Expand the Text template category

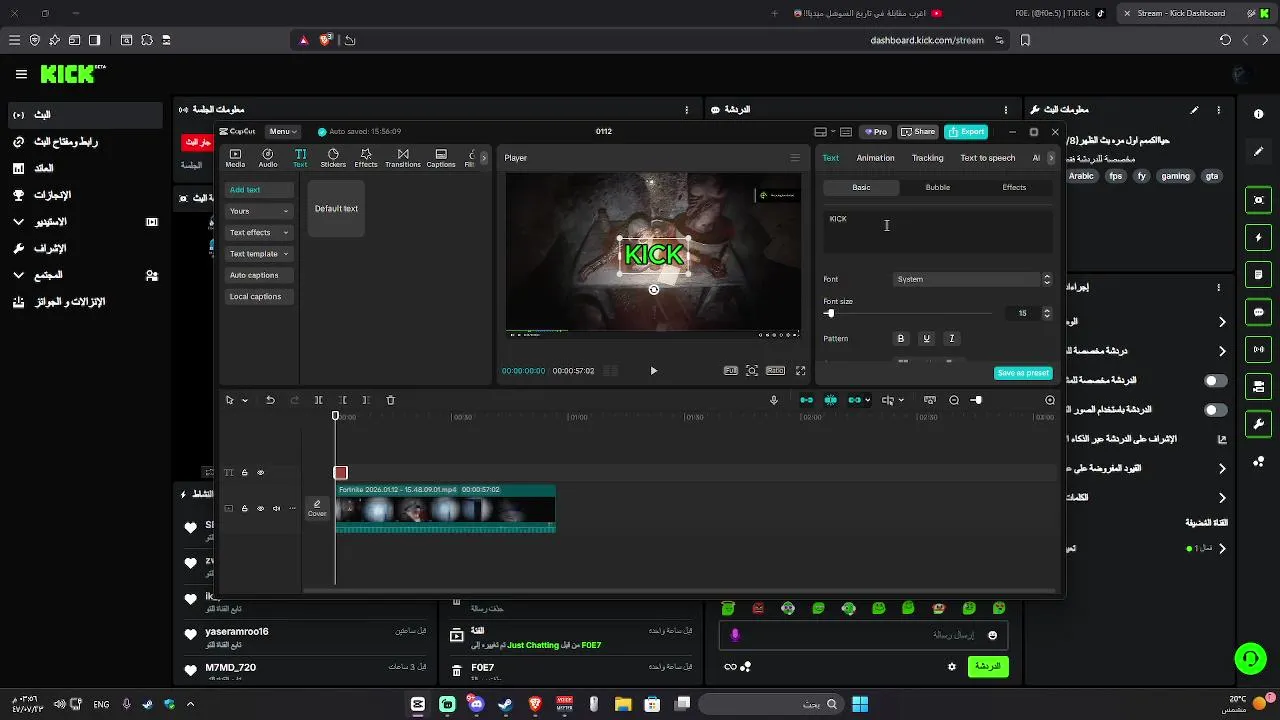259,254
